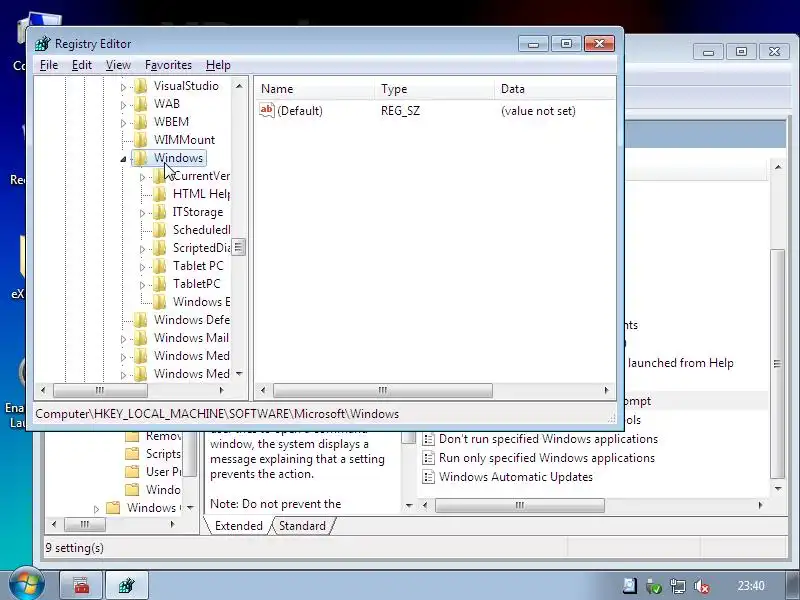Select the WIMMount folder icon
800x600 pixels.
pyautogui.click(x=141, y=140)
